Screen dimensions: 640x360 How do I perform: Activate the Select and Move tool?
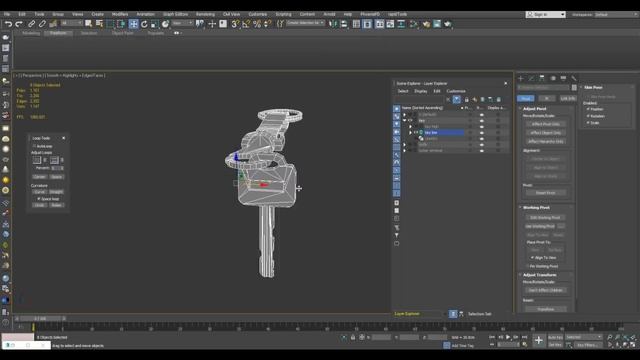click(x=133, y=24)
